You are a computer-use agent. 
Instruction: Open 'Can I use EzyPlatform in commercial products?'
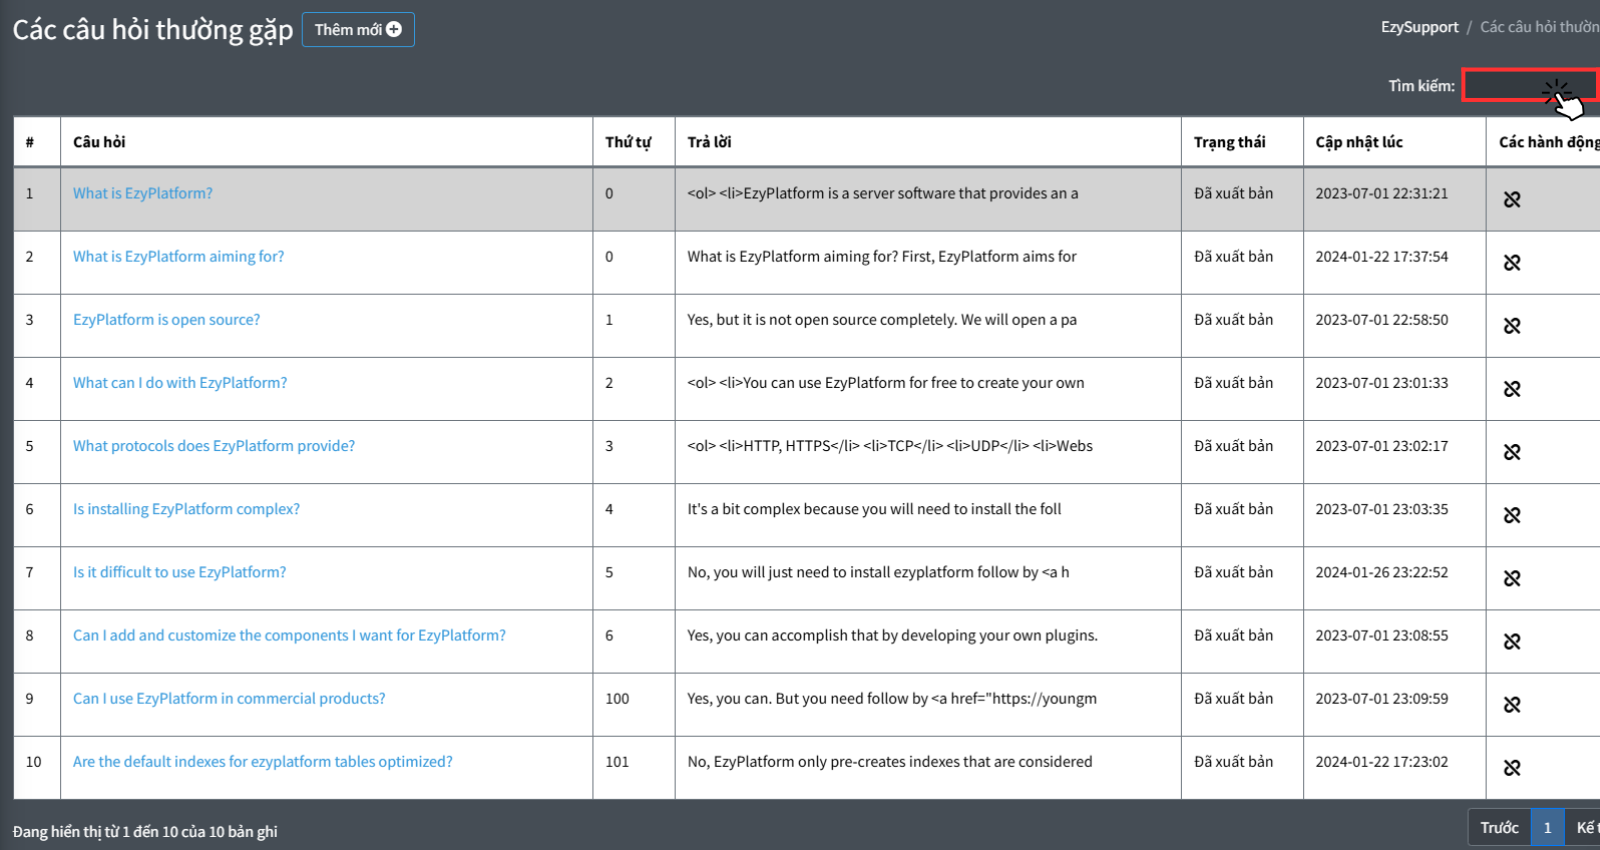pyautogui.click(x=229, y=699)
